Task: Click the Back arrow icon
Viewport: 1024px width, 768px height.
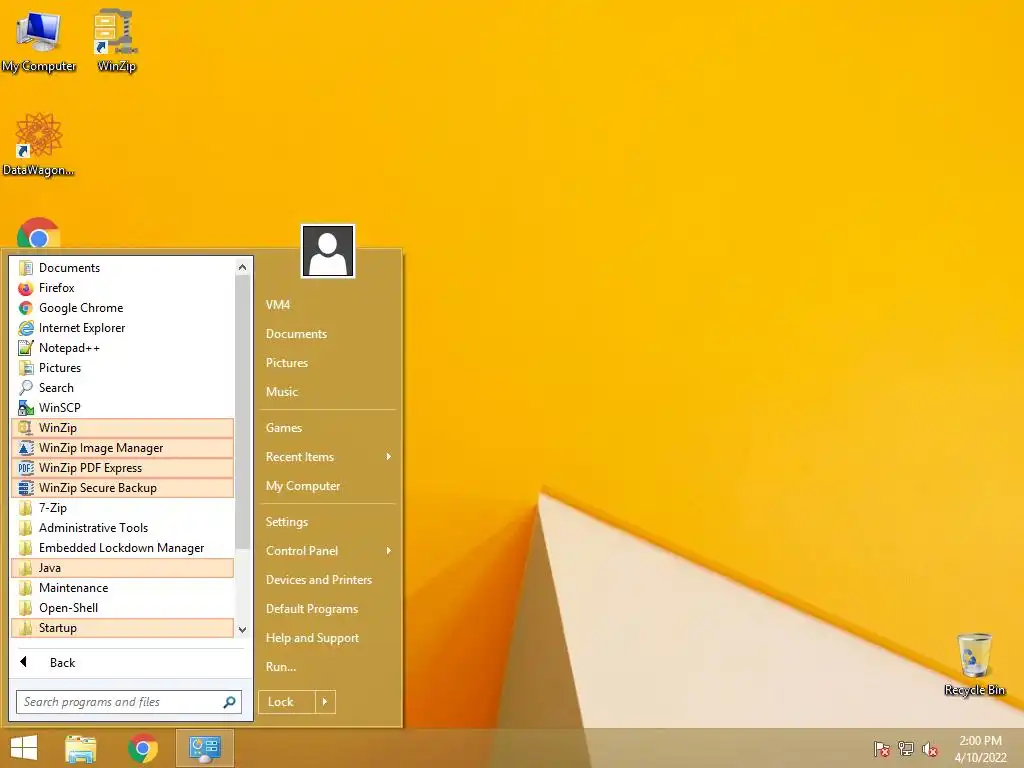Action: point(24,662)
